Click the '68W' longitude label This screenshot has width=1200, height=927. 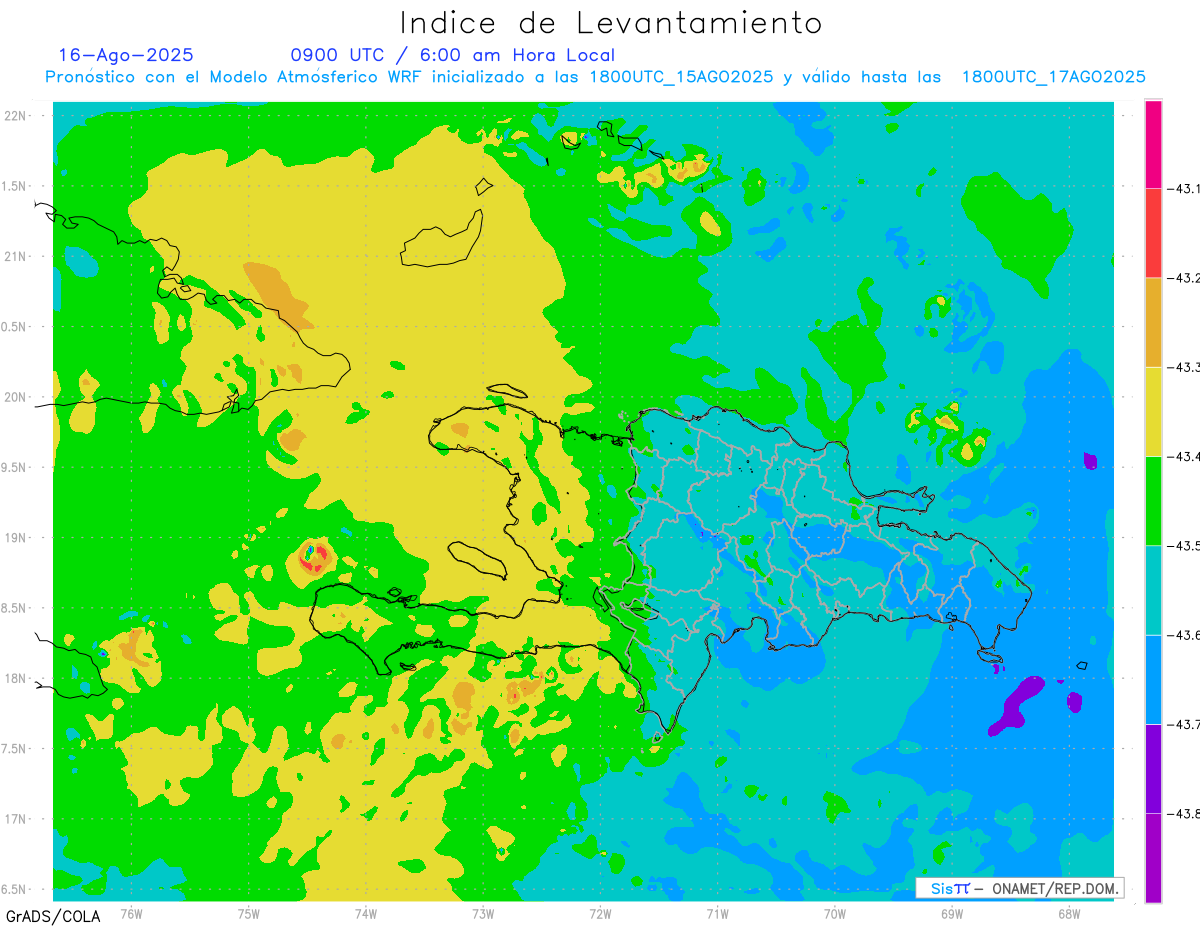[x=1069, y=914]
